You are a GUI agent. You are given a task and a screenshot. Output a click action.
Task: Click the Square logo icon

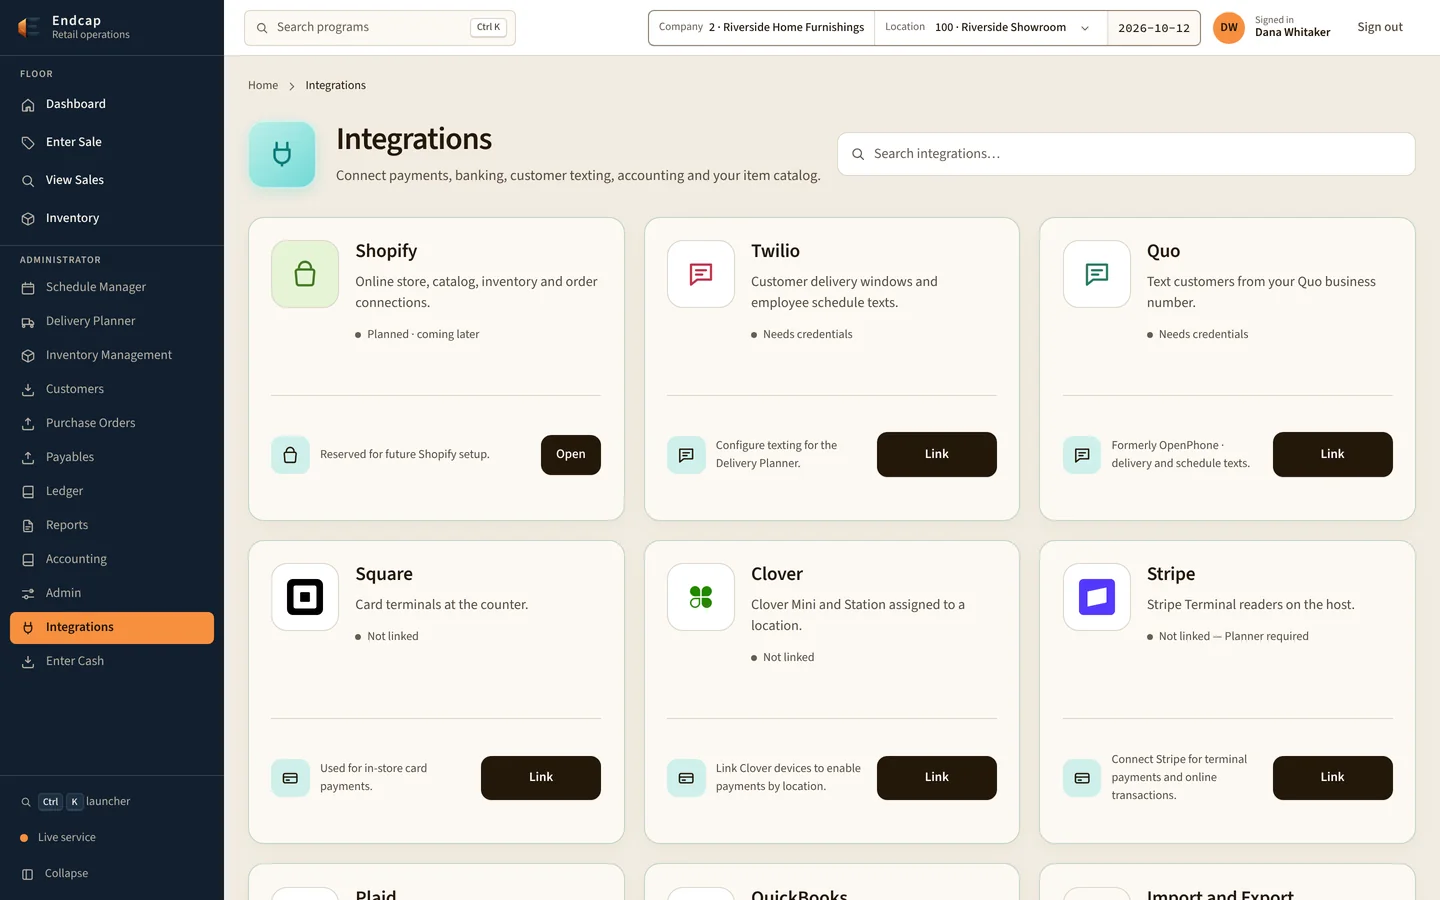point(305,597)
